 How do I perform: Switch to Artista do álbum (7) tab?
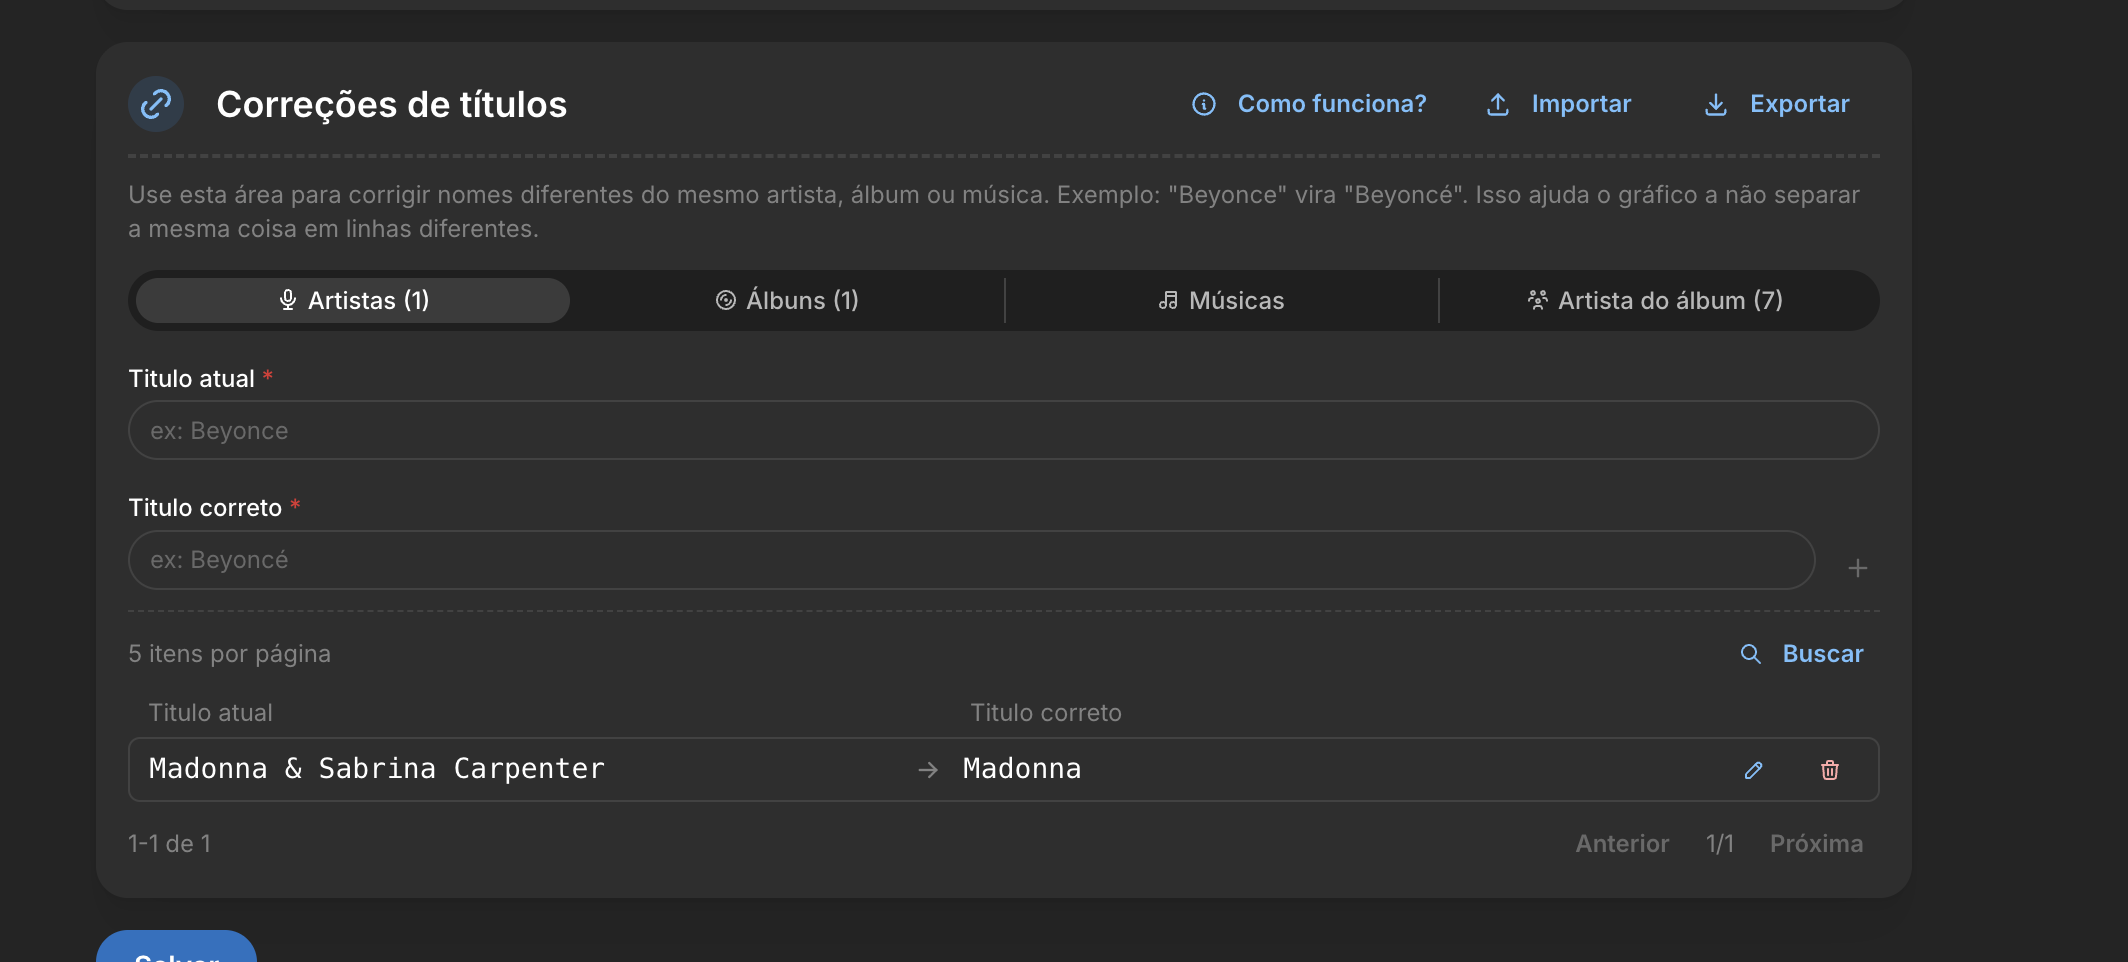[1656, 301]
